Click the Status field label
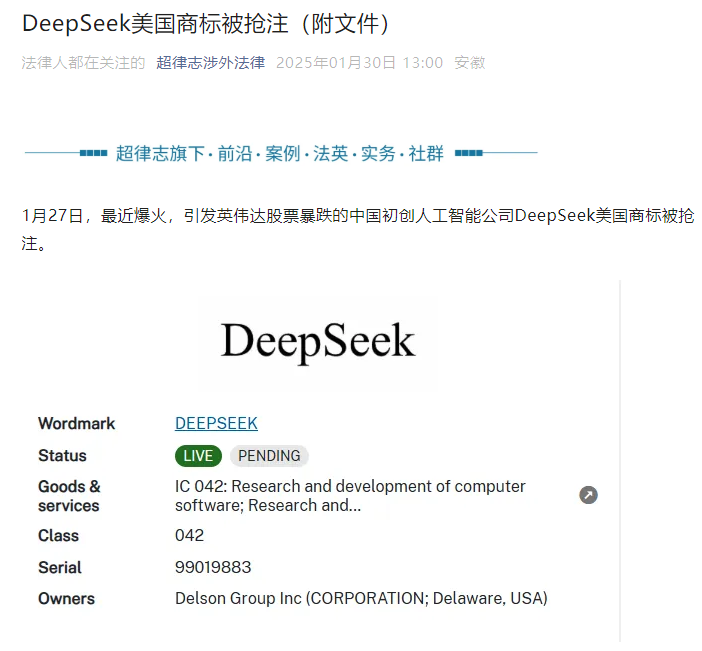Screen dimensions: 702x651 click(62, 455)
